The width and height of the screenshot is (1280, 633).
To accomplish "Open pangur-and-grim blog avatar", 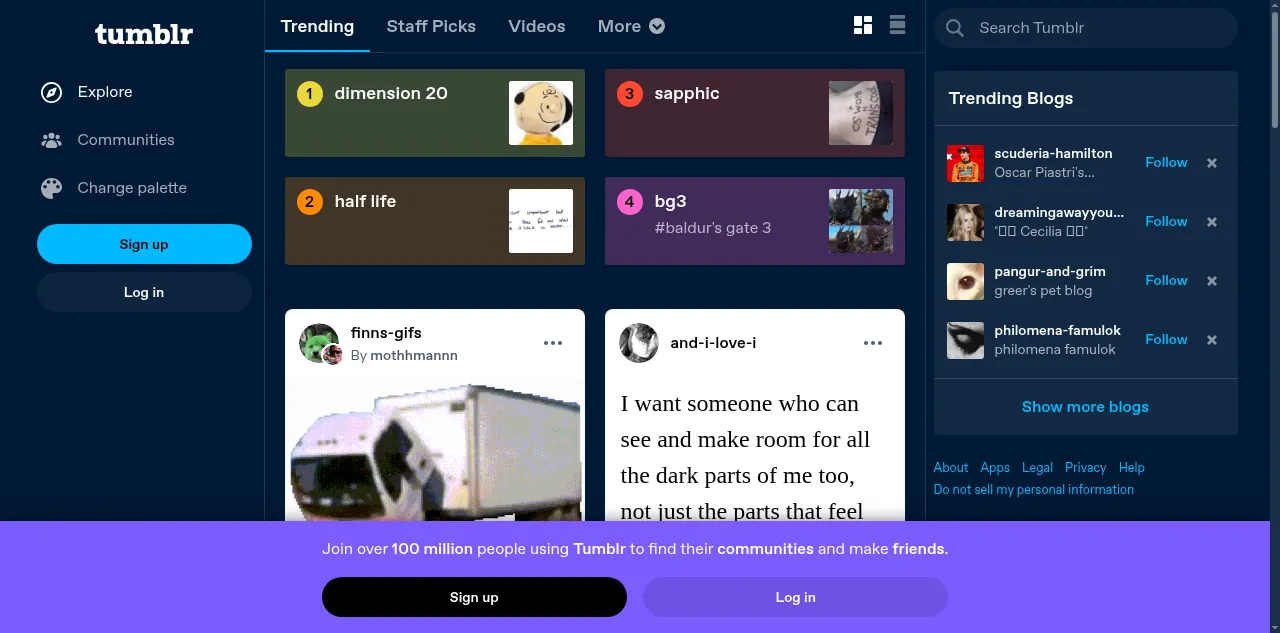I will (x=965, y=281).
